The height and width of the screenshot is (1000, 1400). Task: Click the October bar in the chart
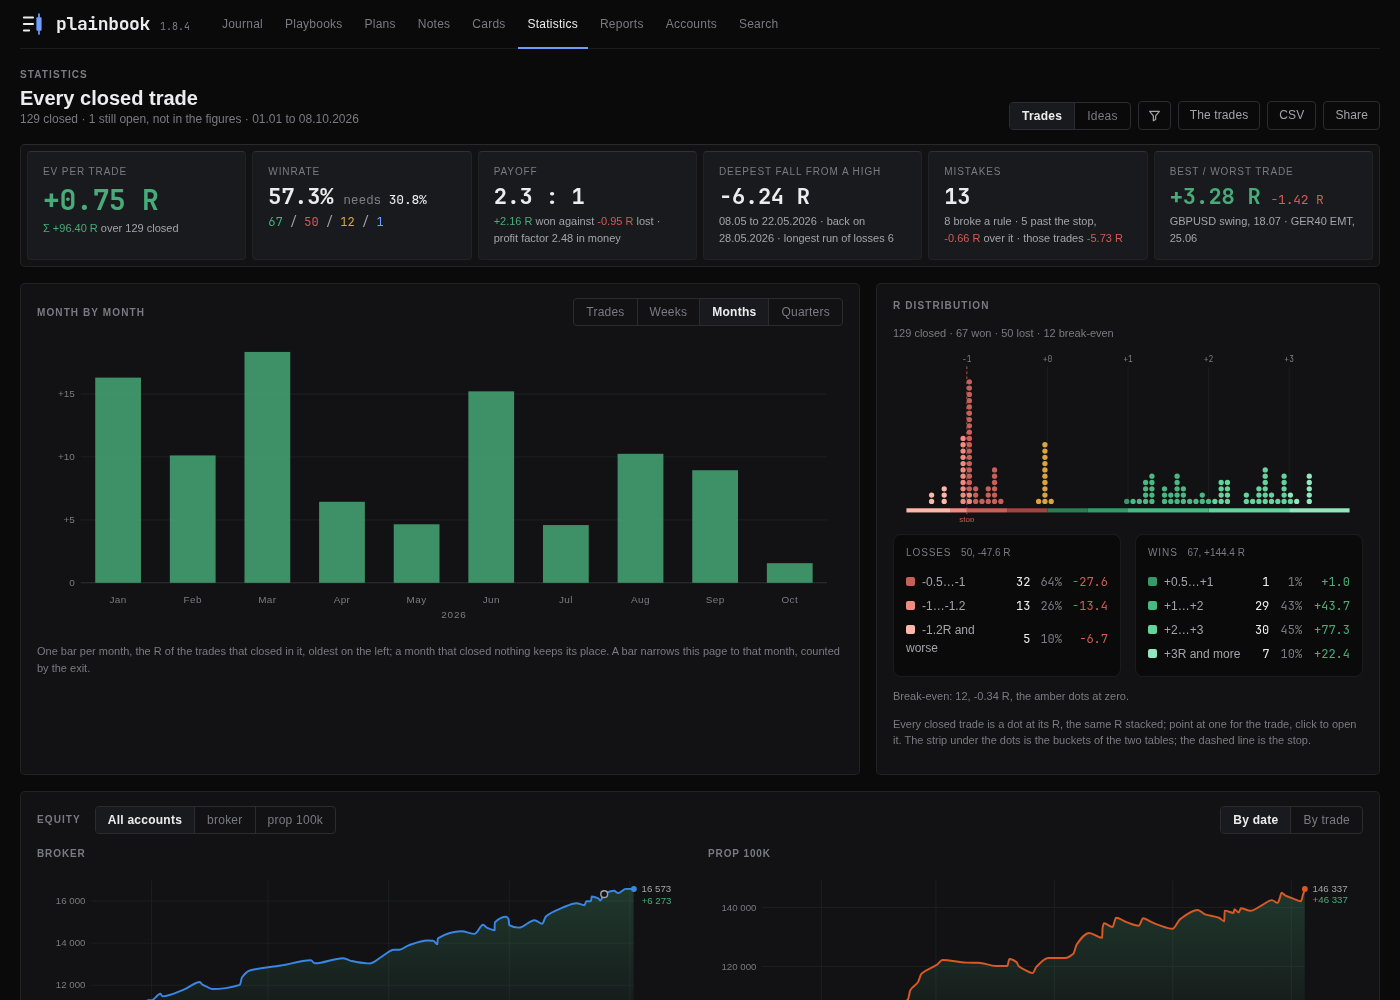790,573
